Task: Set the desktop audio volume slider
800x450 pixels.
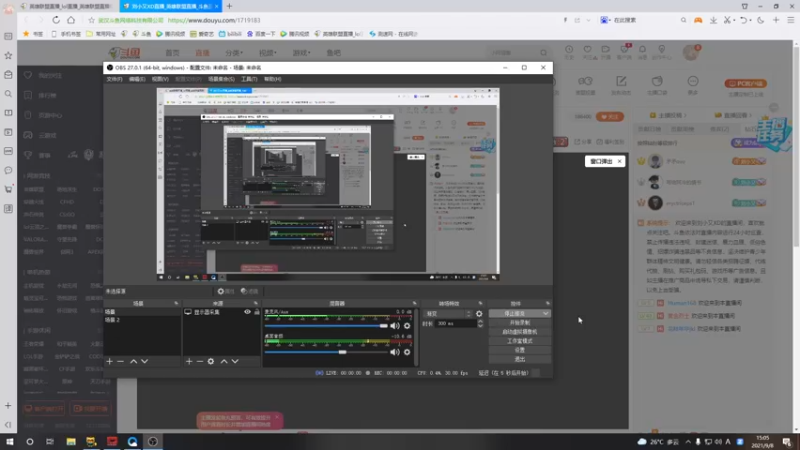Action: tap(327, 352)
